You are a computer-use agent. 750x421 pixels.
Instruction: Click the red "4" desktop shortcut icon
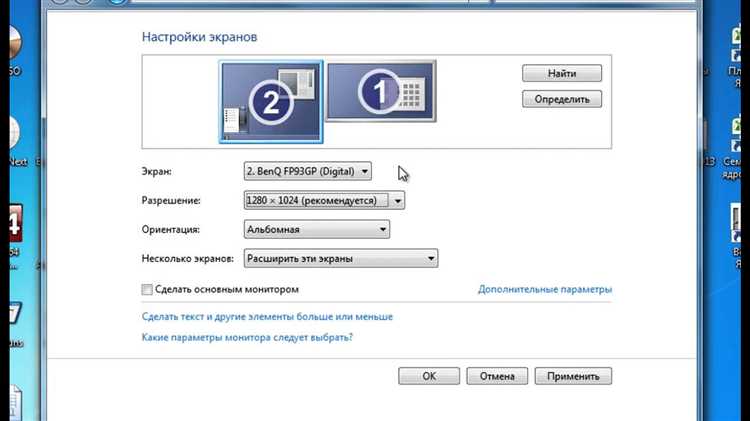[15, 224]
